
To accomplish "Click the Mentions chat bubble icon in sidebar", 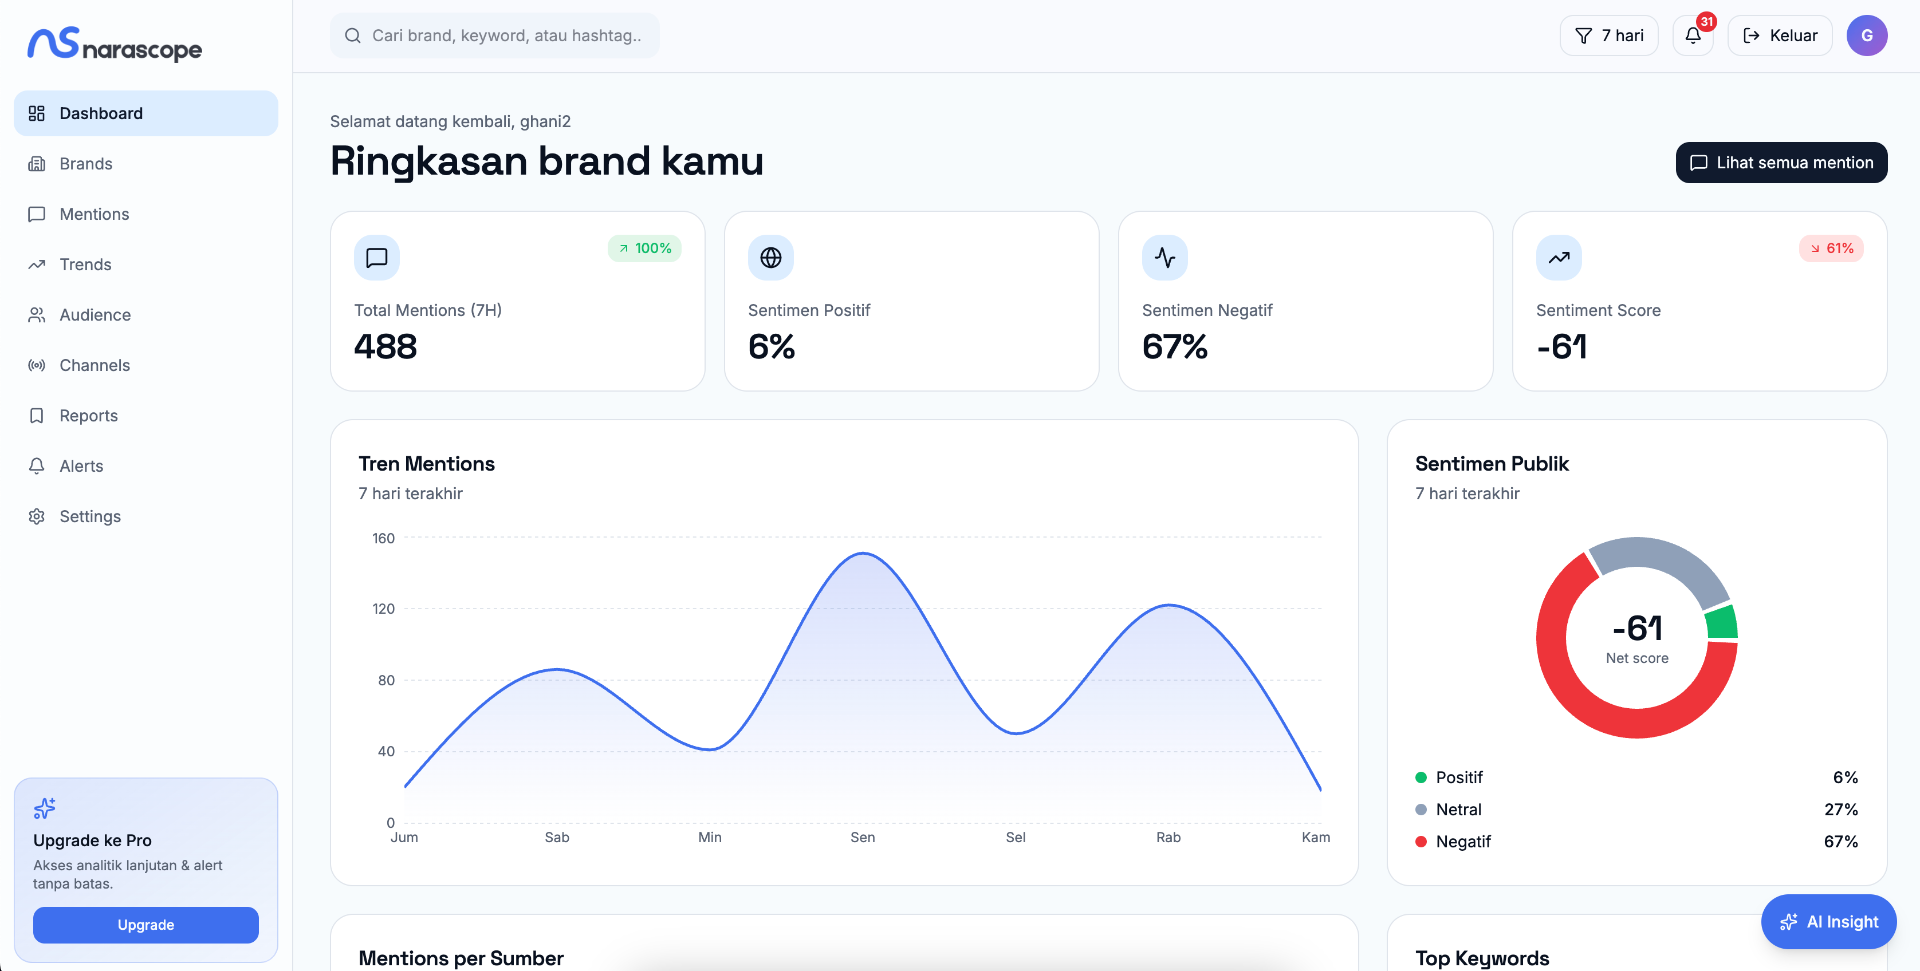I will (x=37, y=214).
